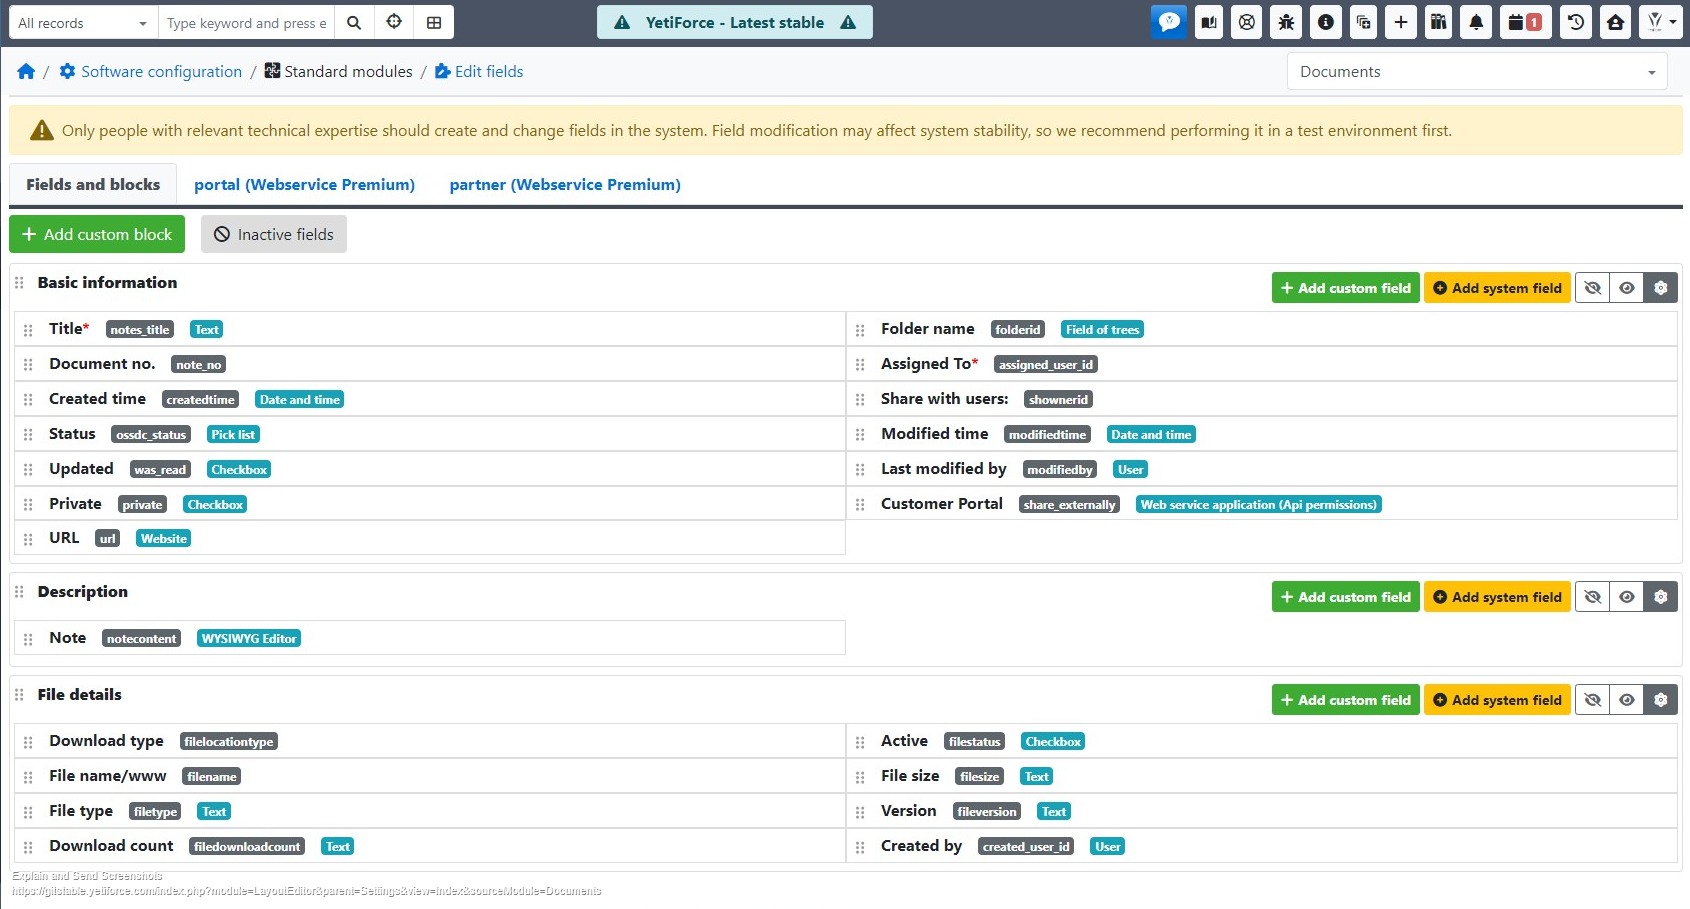Click the home icon in the top toolbar

pyautogui.click(x=1616, y=21)
